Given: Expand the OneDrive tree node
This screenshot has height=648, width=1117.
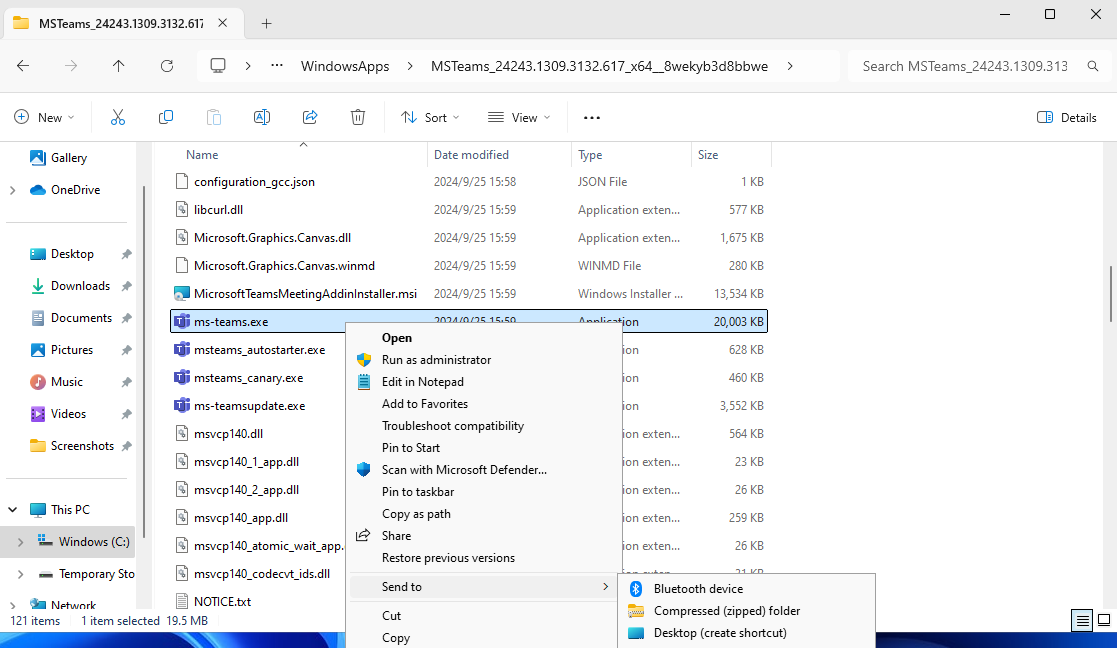Looking at the screenshot, I should [x=12, y=190].
